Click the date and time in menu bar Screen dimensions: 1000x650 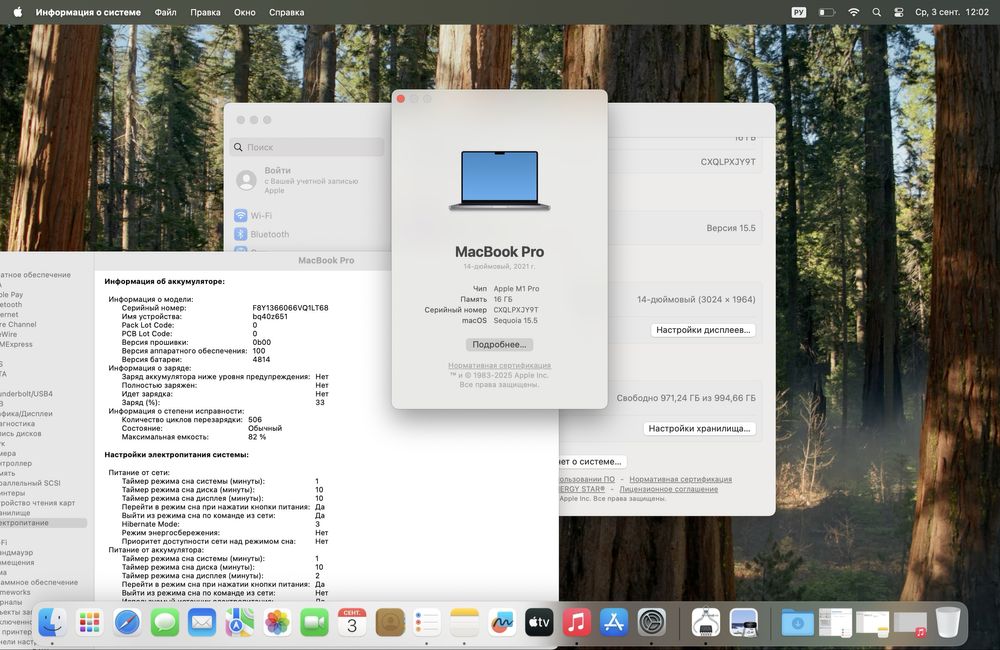coord(952,12)
